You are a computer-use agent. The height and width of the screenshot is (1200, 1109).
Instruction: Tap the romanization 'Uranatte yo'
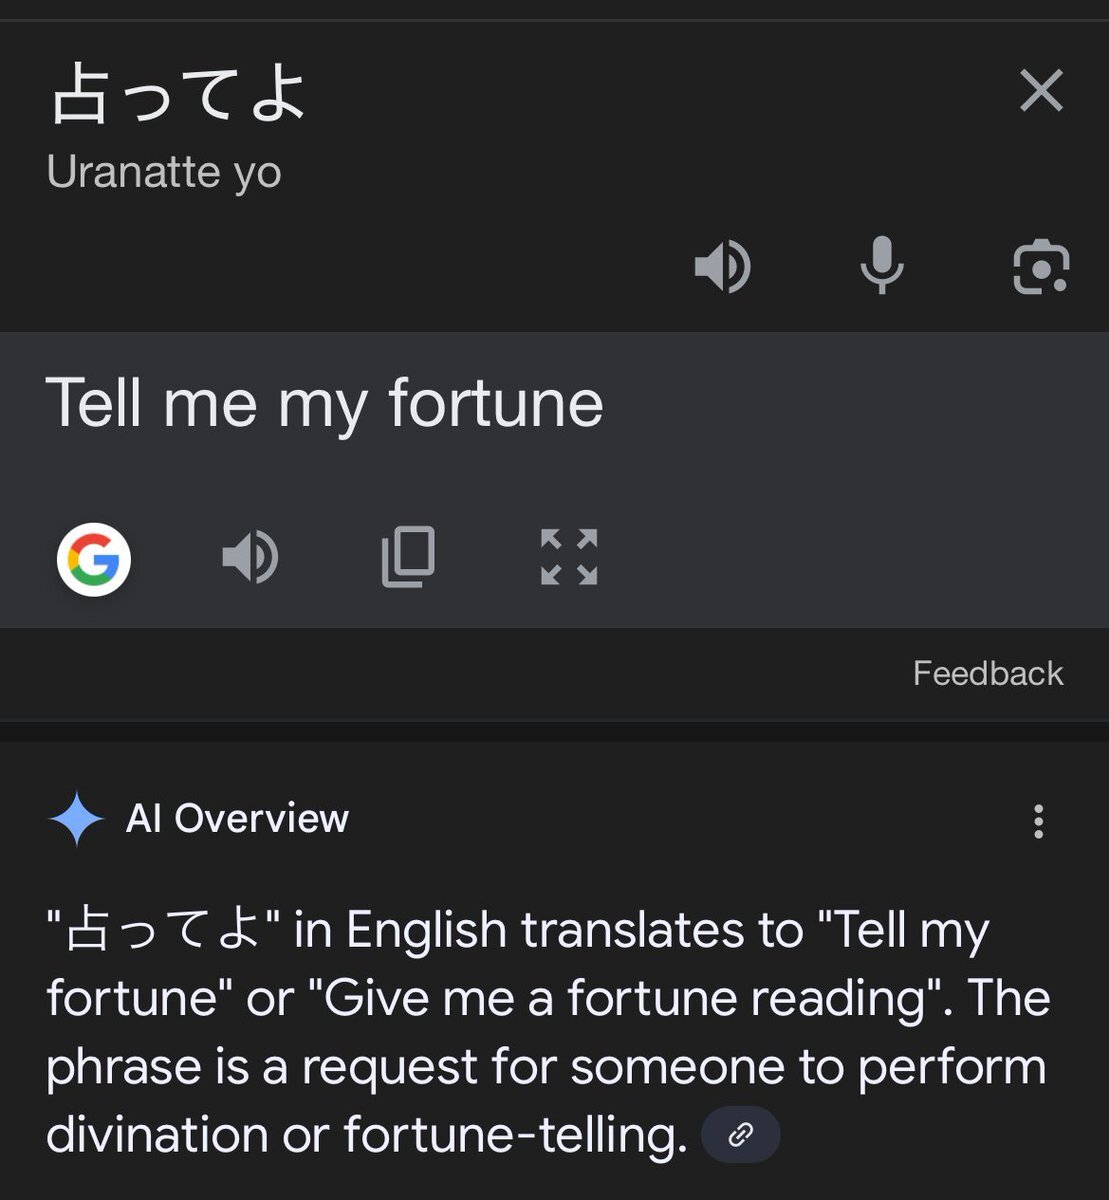pyautogui.click(x=164, y=173)
